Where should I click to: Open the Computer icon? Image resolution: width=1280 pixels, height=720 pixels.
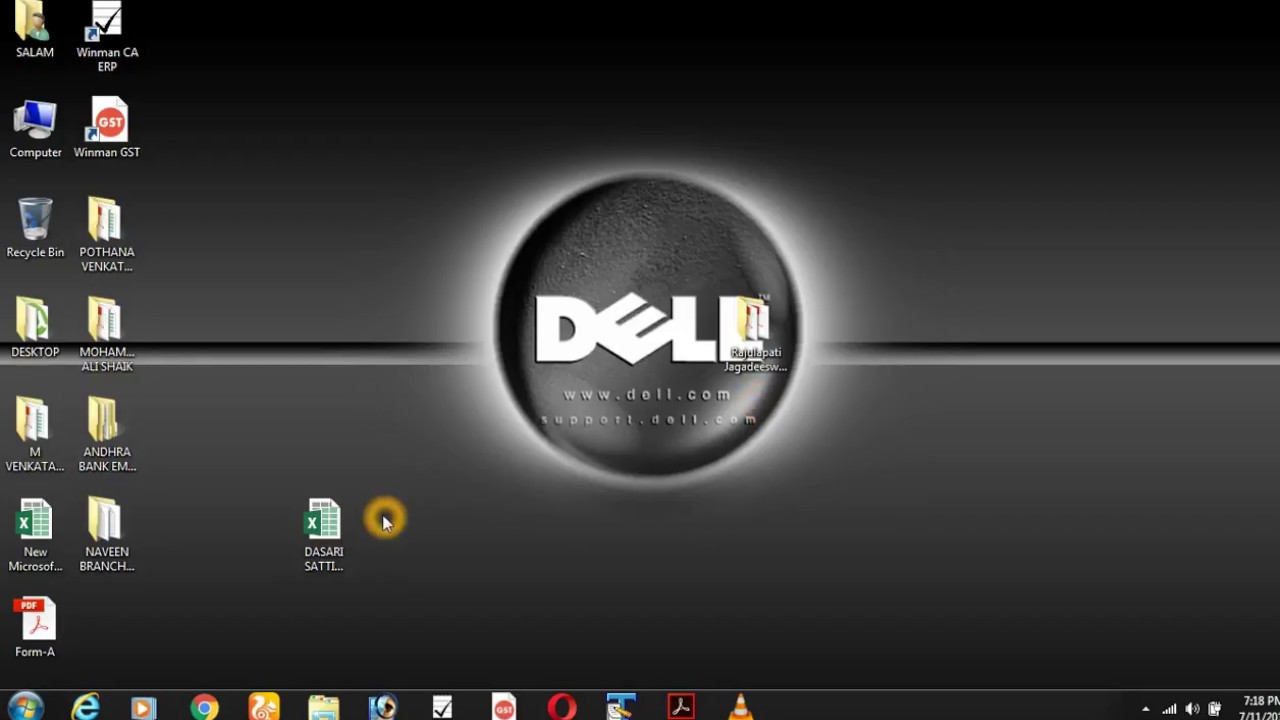point(35,129)
